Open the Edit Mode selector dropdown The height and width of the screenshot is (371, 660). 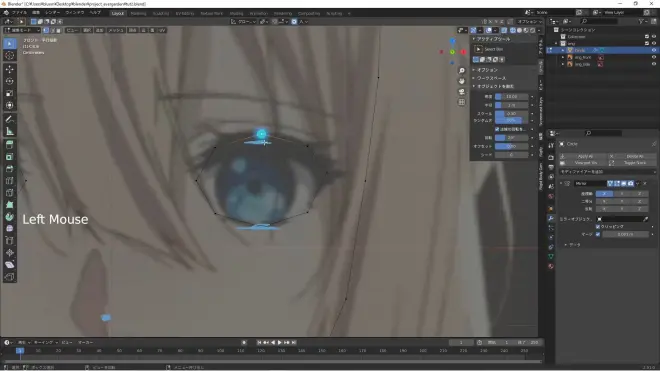tap(22, 30)
